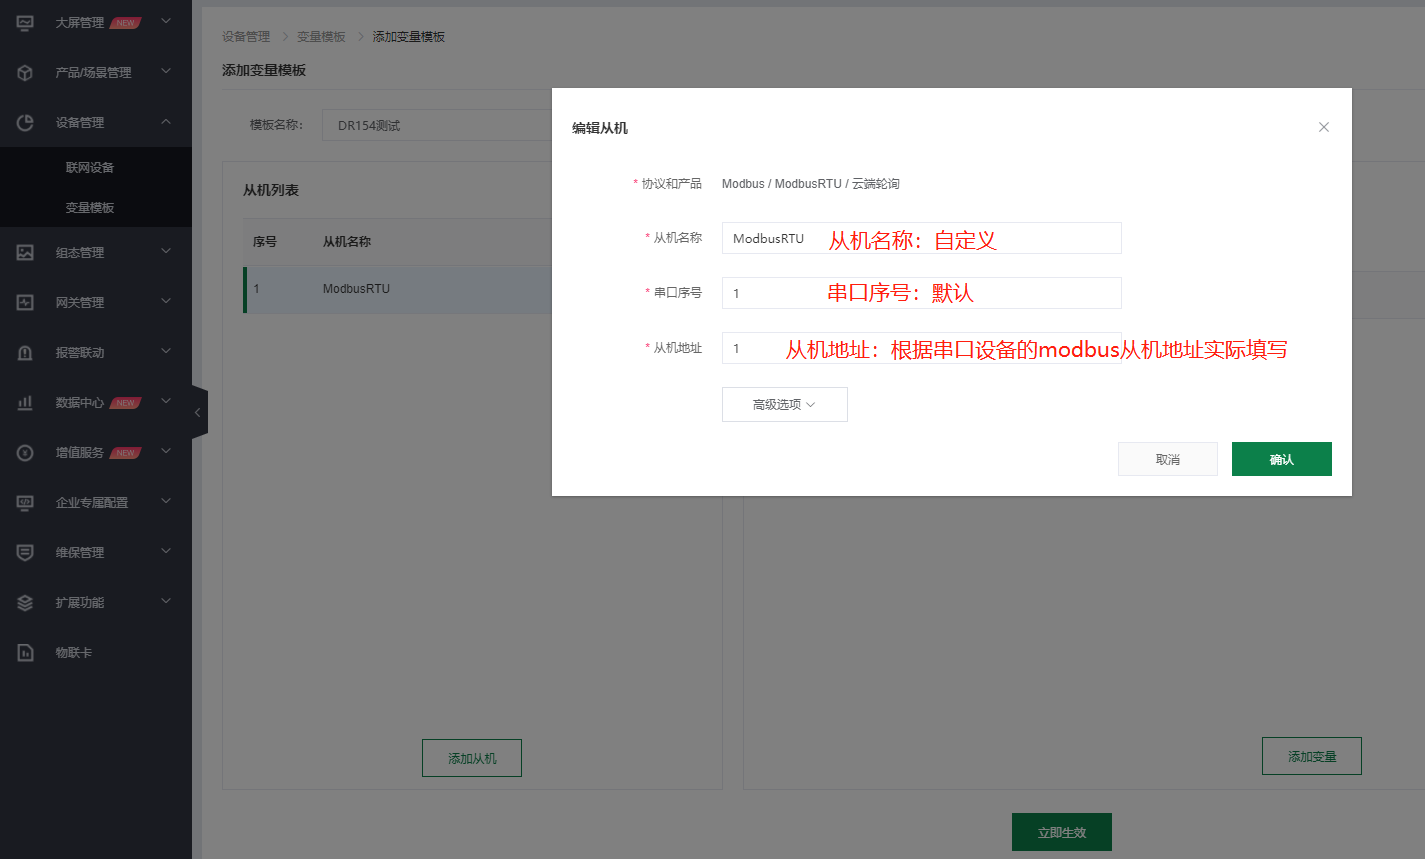Collapse the 设备管理 menu chevron

tap(166, 122)
